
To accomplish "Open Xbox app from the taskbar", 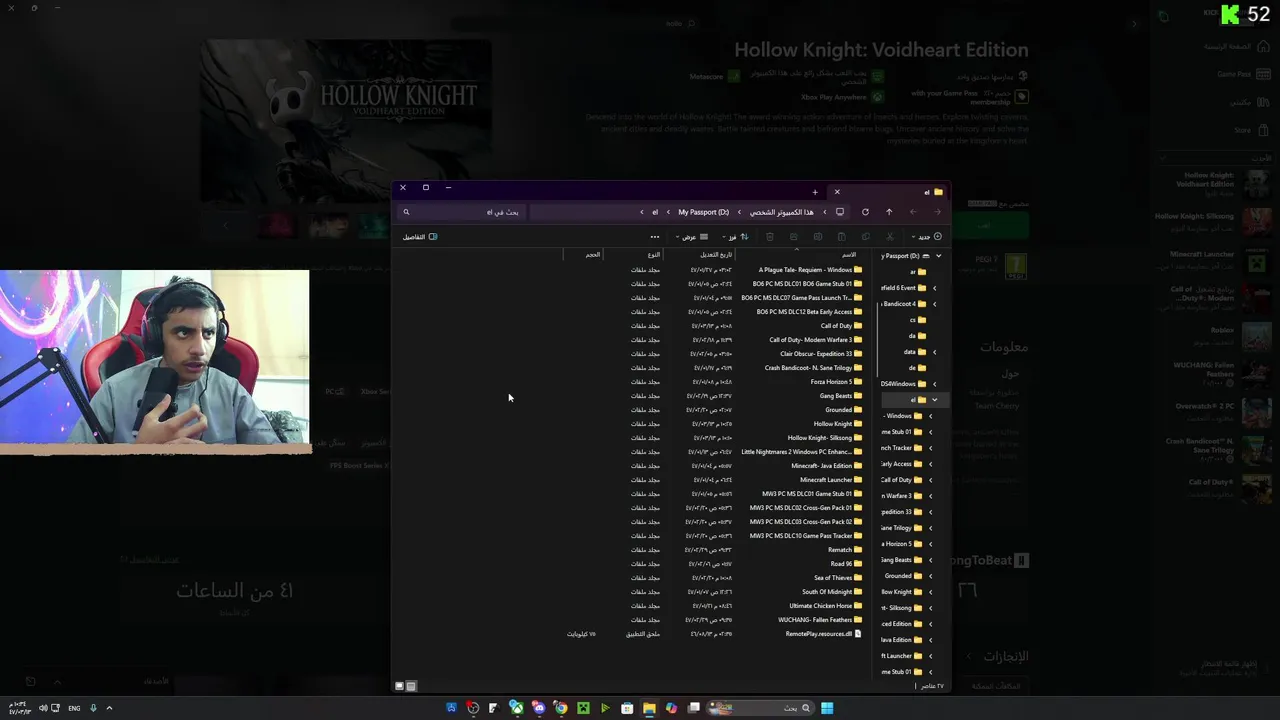I will point(517,708).
